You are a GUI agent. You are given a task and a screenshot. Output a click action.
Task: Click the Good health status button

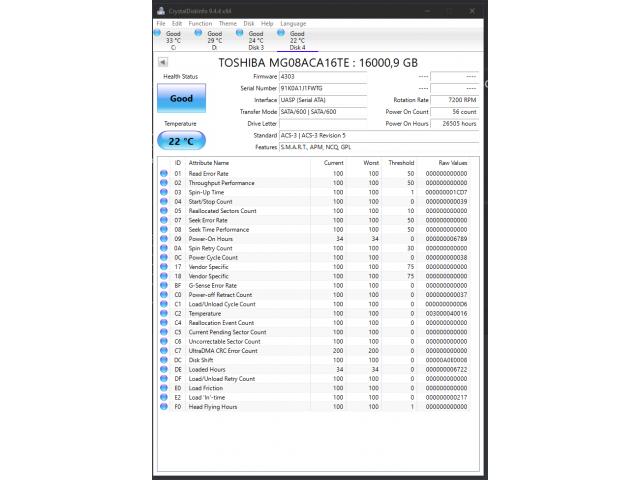(181, 99)
